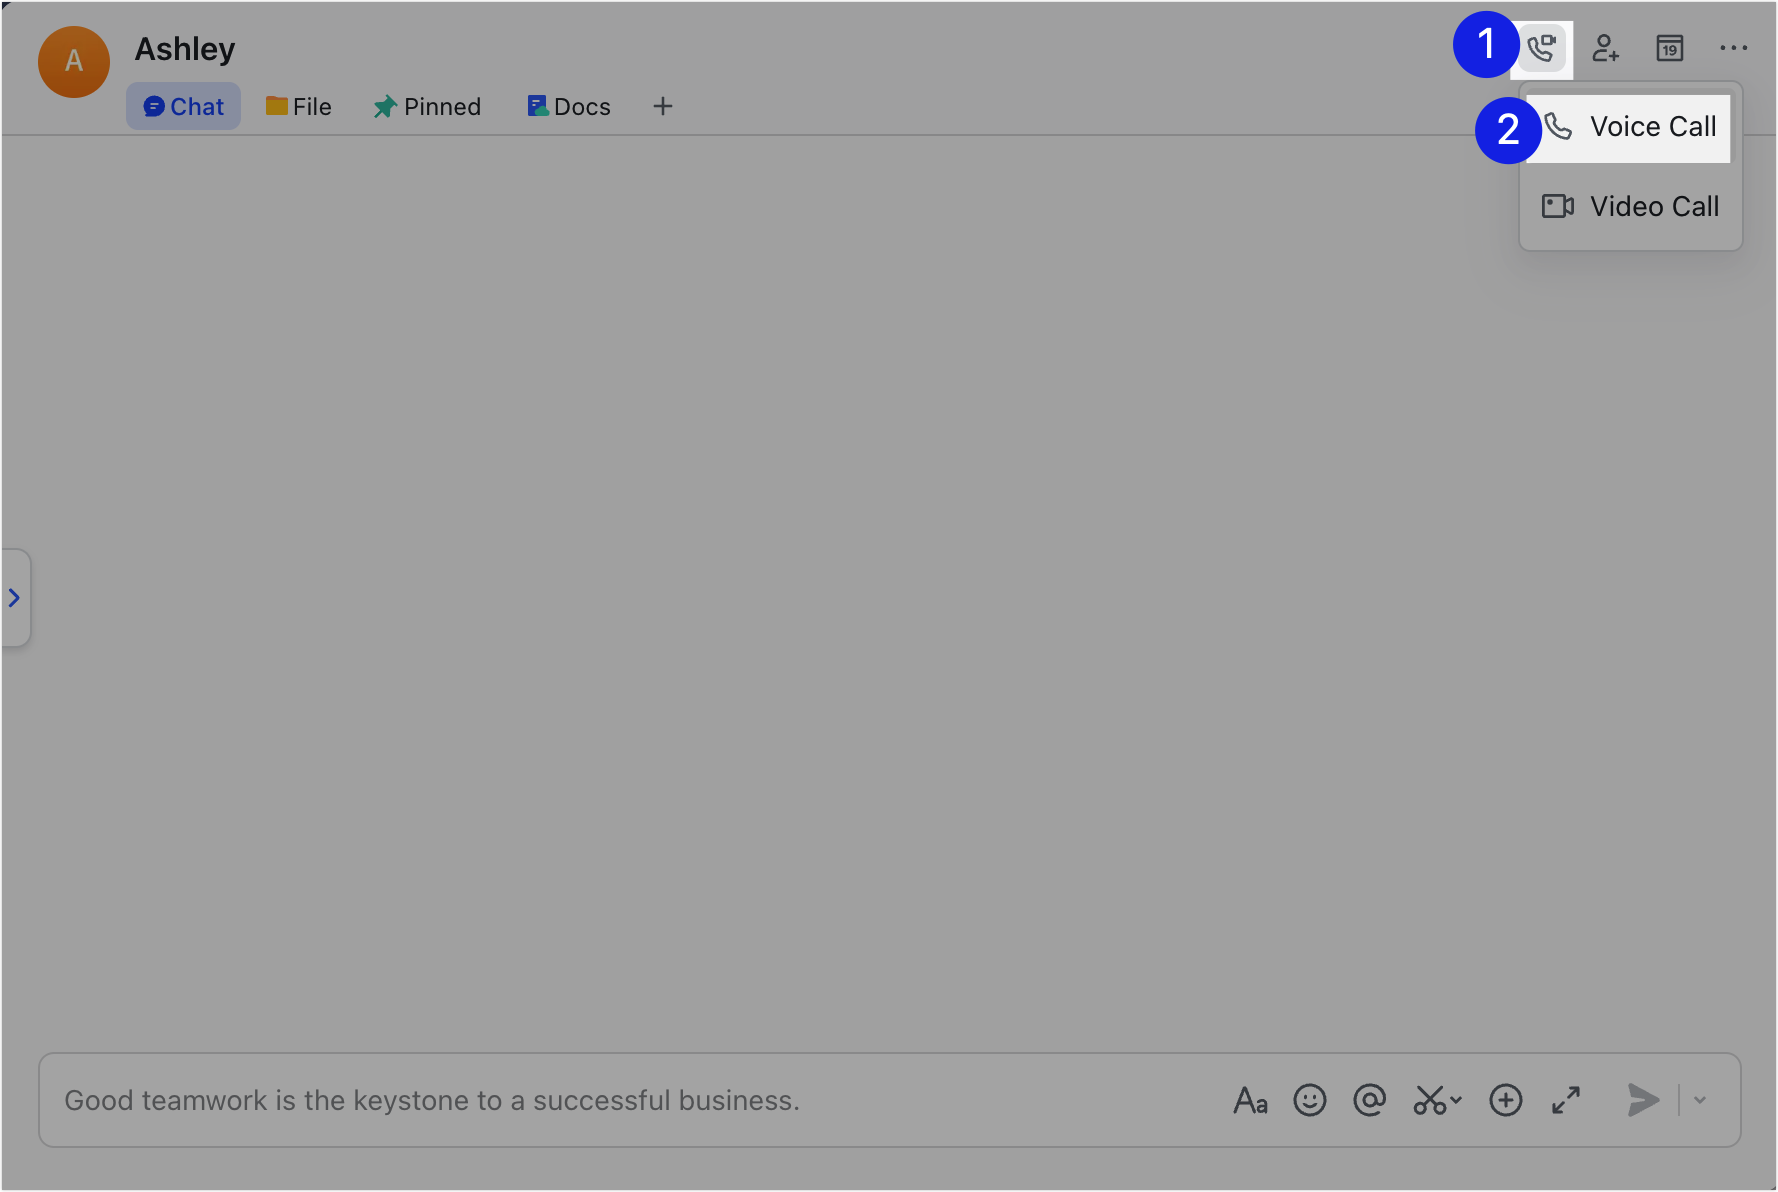This screenshot has height=1192, width=1778.
Task: Expand the message editor to full size
Action: [x=1566, y=1100]
